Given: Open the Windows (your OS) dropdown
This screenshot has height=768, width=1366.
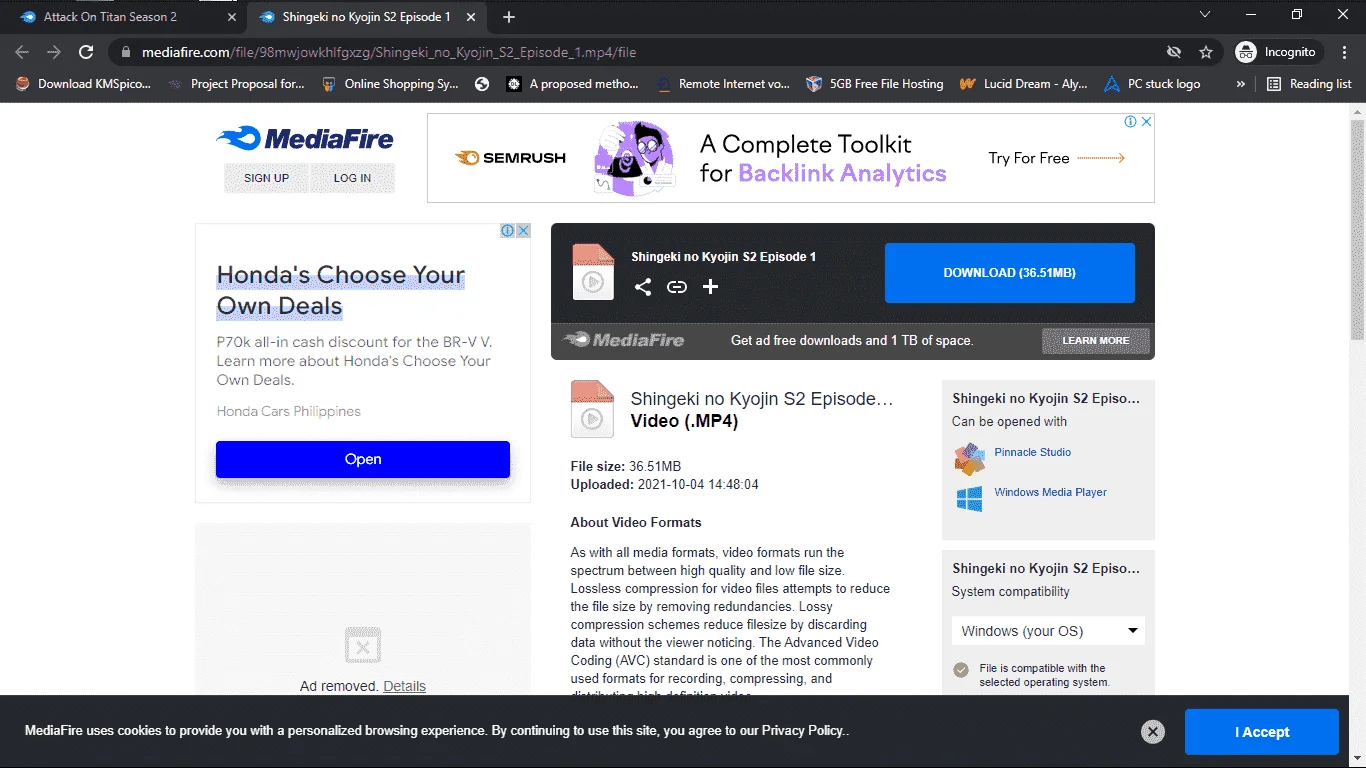Looking at the screenshot, I should (x=1048, y=631).
